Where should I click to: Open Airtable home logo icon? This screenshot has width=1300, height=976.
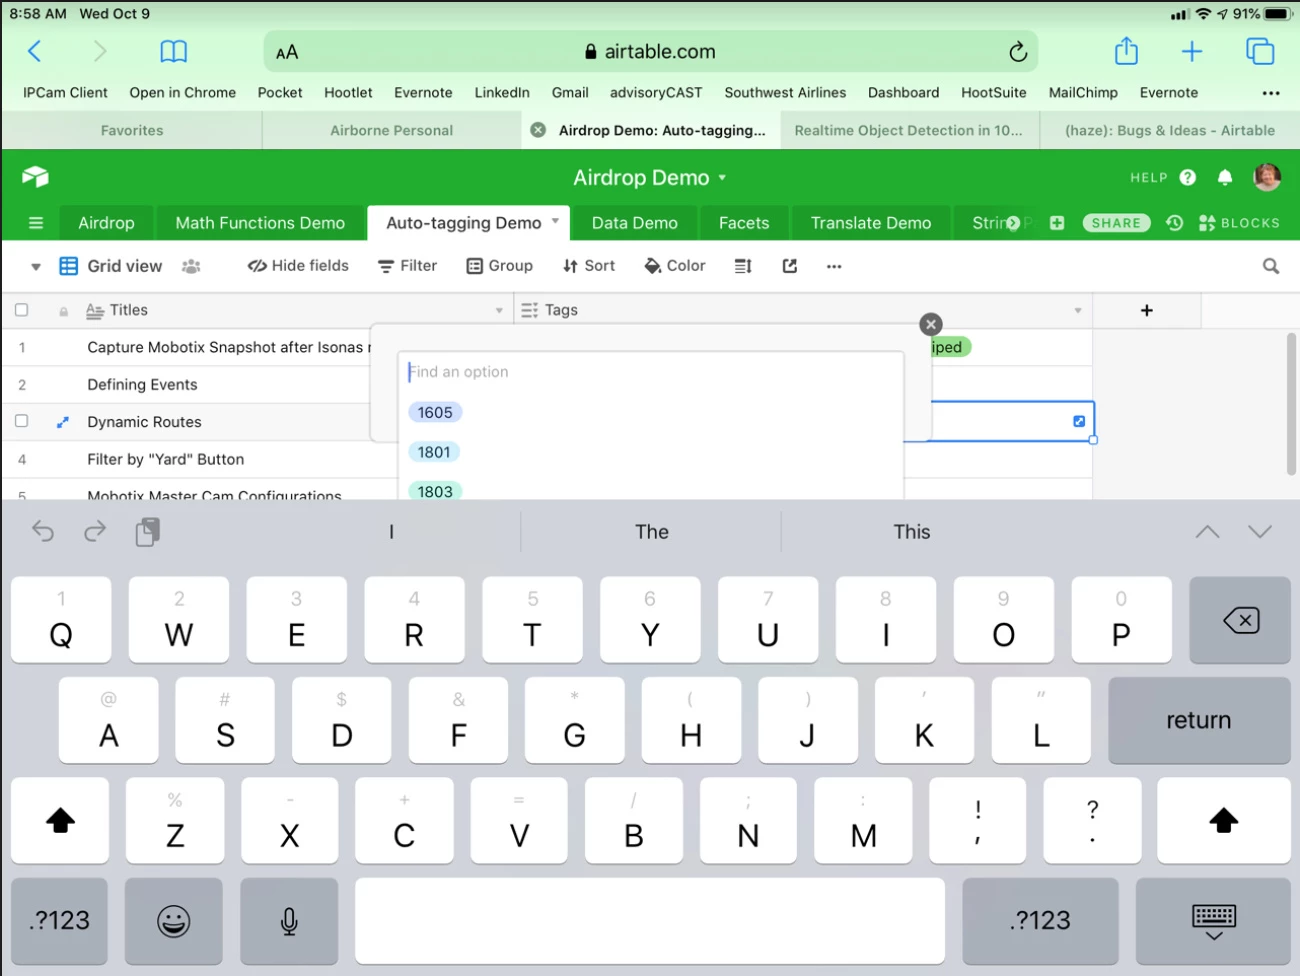(35, 177)
